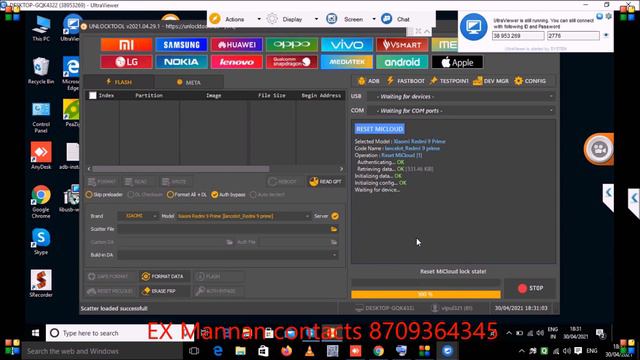Select the MediaTek brand logo
Screen dimensions: 640x360
(347, 62)
